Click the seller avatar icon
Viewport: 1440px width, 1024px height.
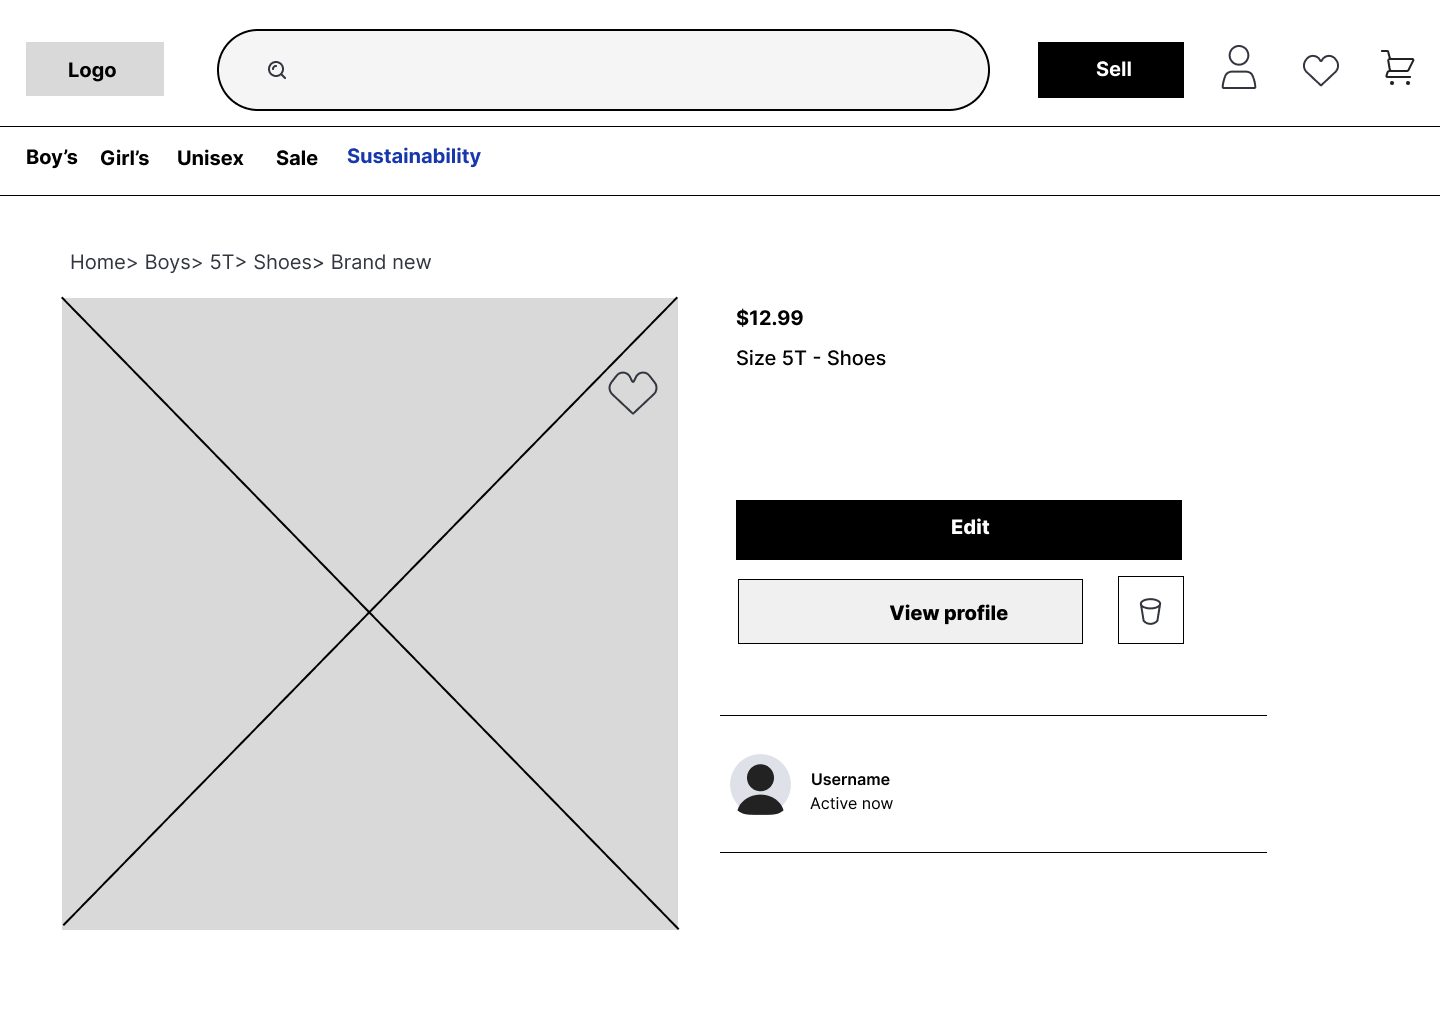(x=760, y=785)
